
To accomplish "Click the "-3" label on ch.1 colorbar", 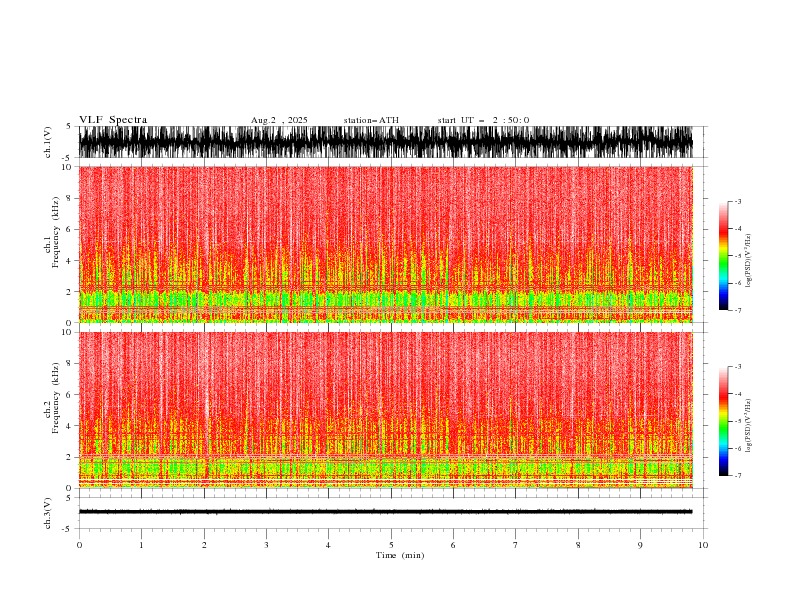I will pyautogui.click(x=738, y=201).
